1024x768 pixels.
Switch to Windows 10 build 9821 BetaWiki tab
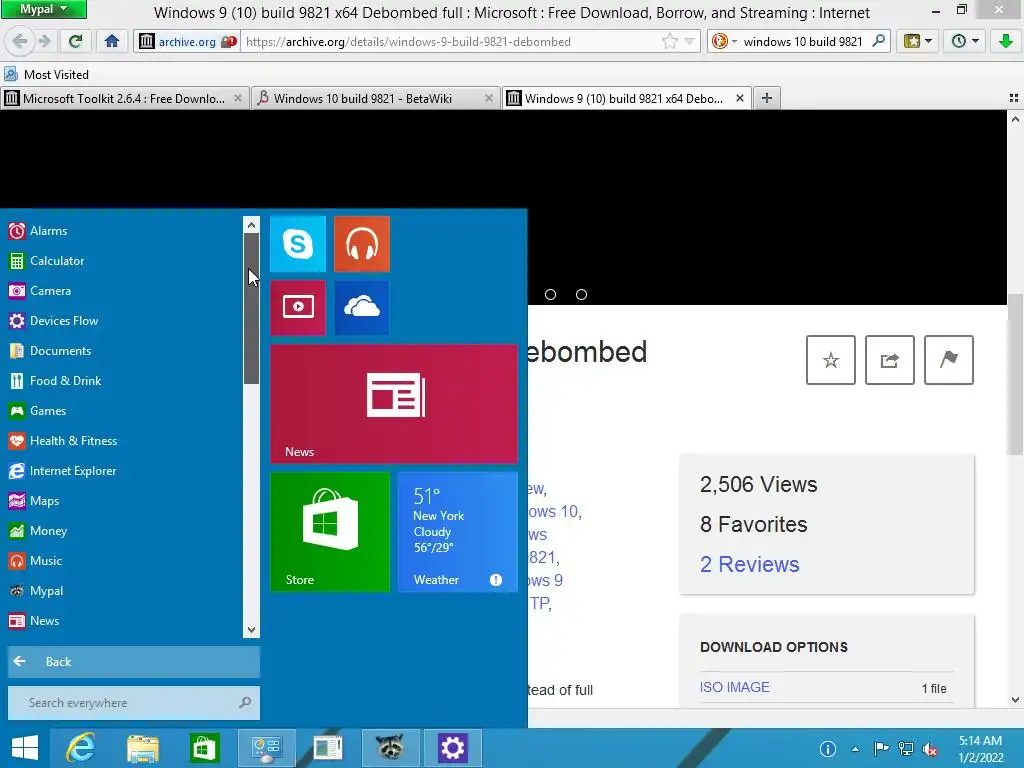click(x=362, y=99)
